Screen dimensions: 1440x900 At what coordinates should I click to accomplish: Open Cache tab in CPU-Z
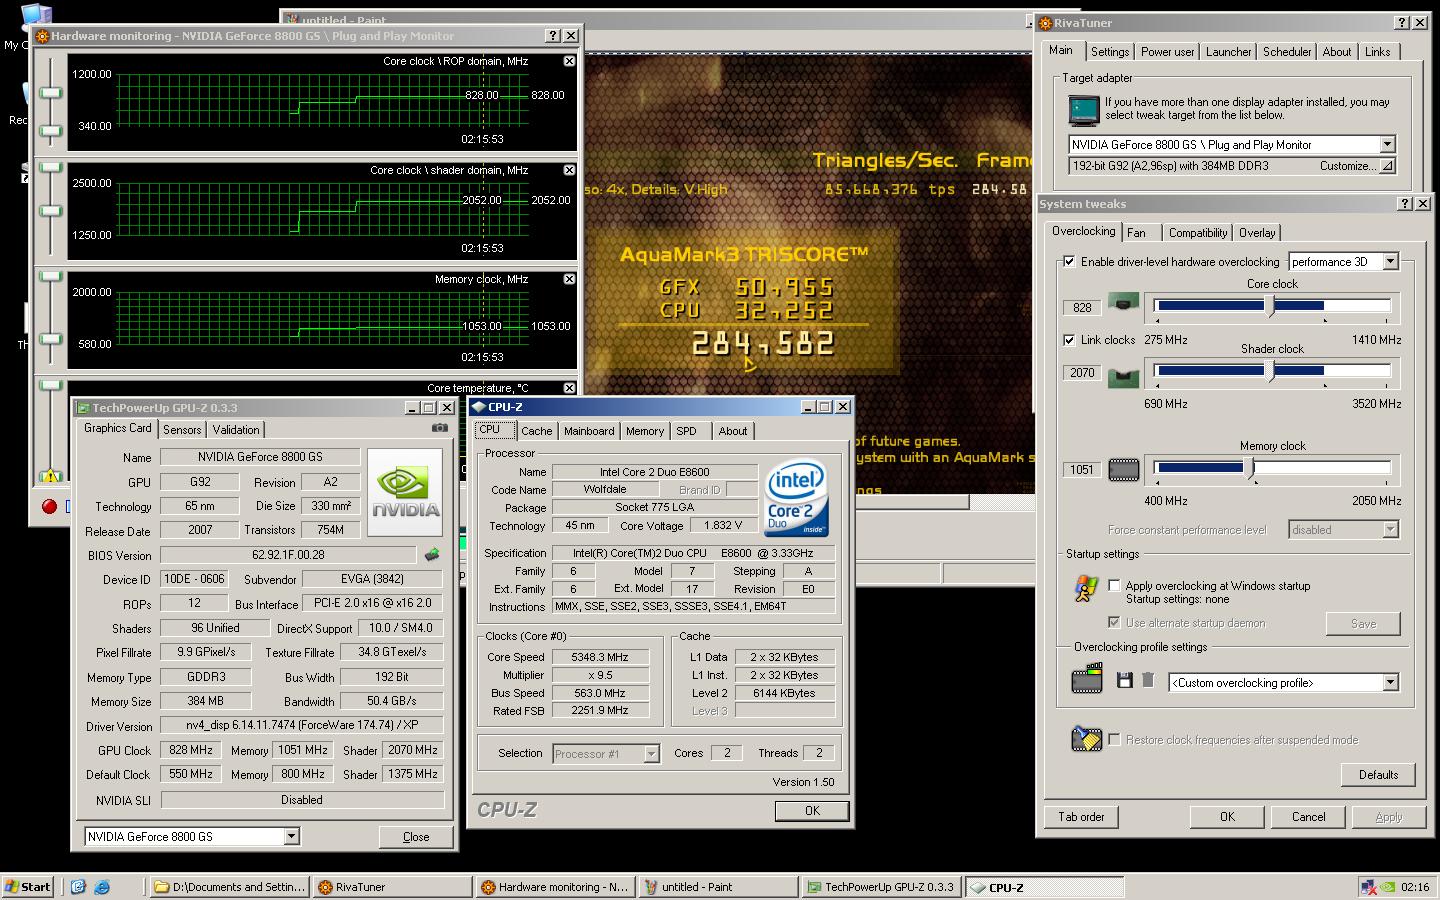tap(536, 430)
